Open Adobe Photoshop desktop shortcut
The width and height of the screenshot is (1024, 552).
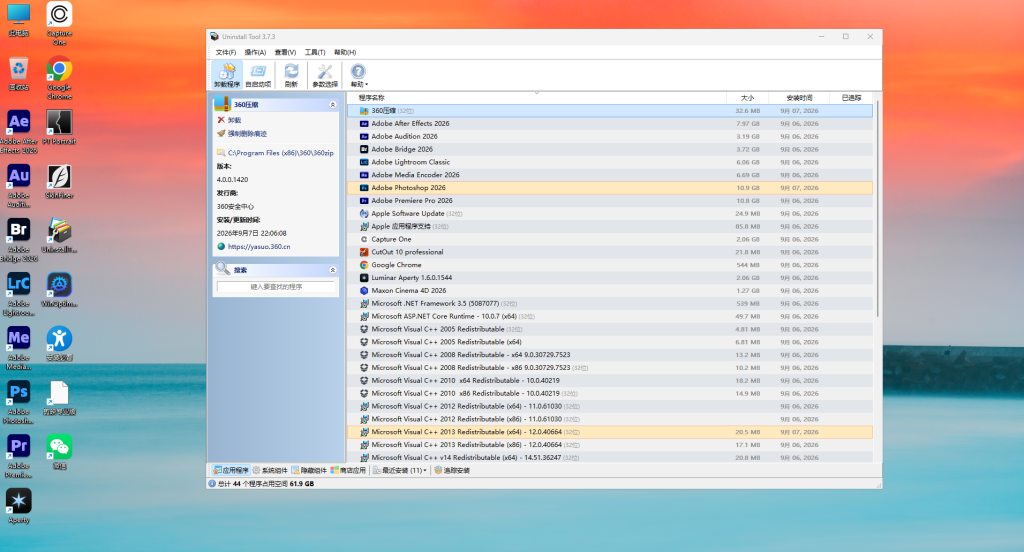click(18, 403)
